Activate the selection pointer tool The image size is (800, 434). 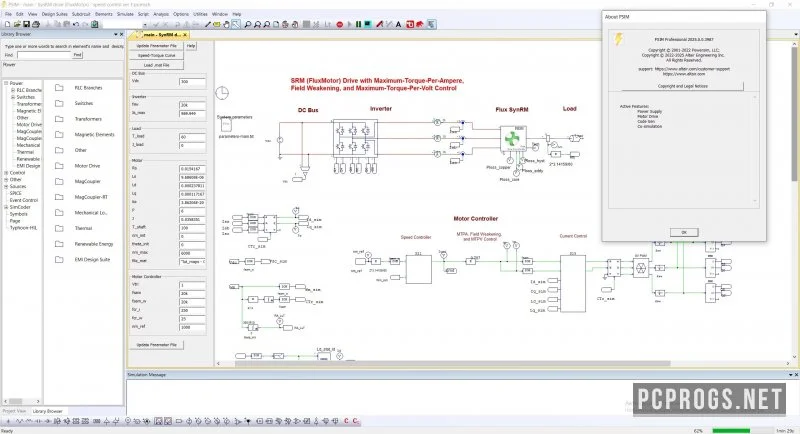[236, 24]
